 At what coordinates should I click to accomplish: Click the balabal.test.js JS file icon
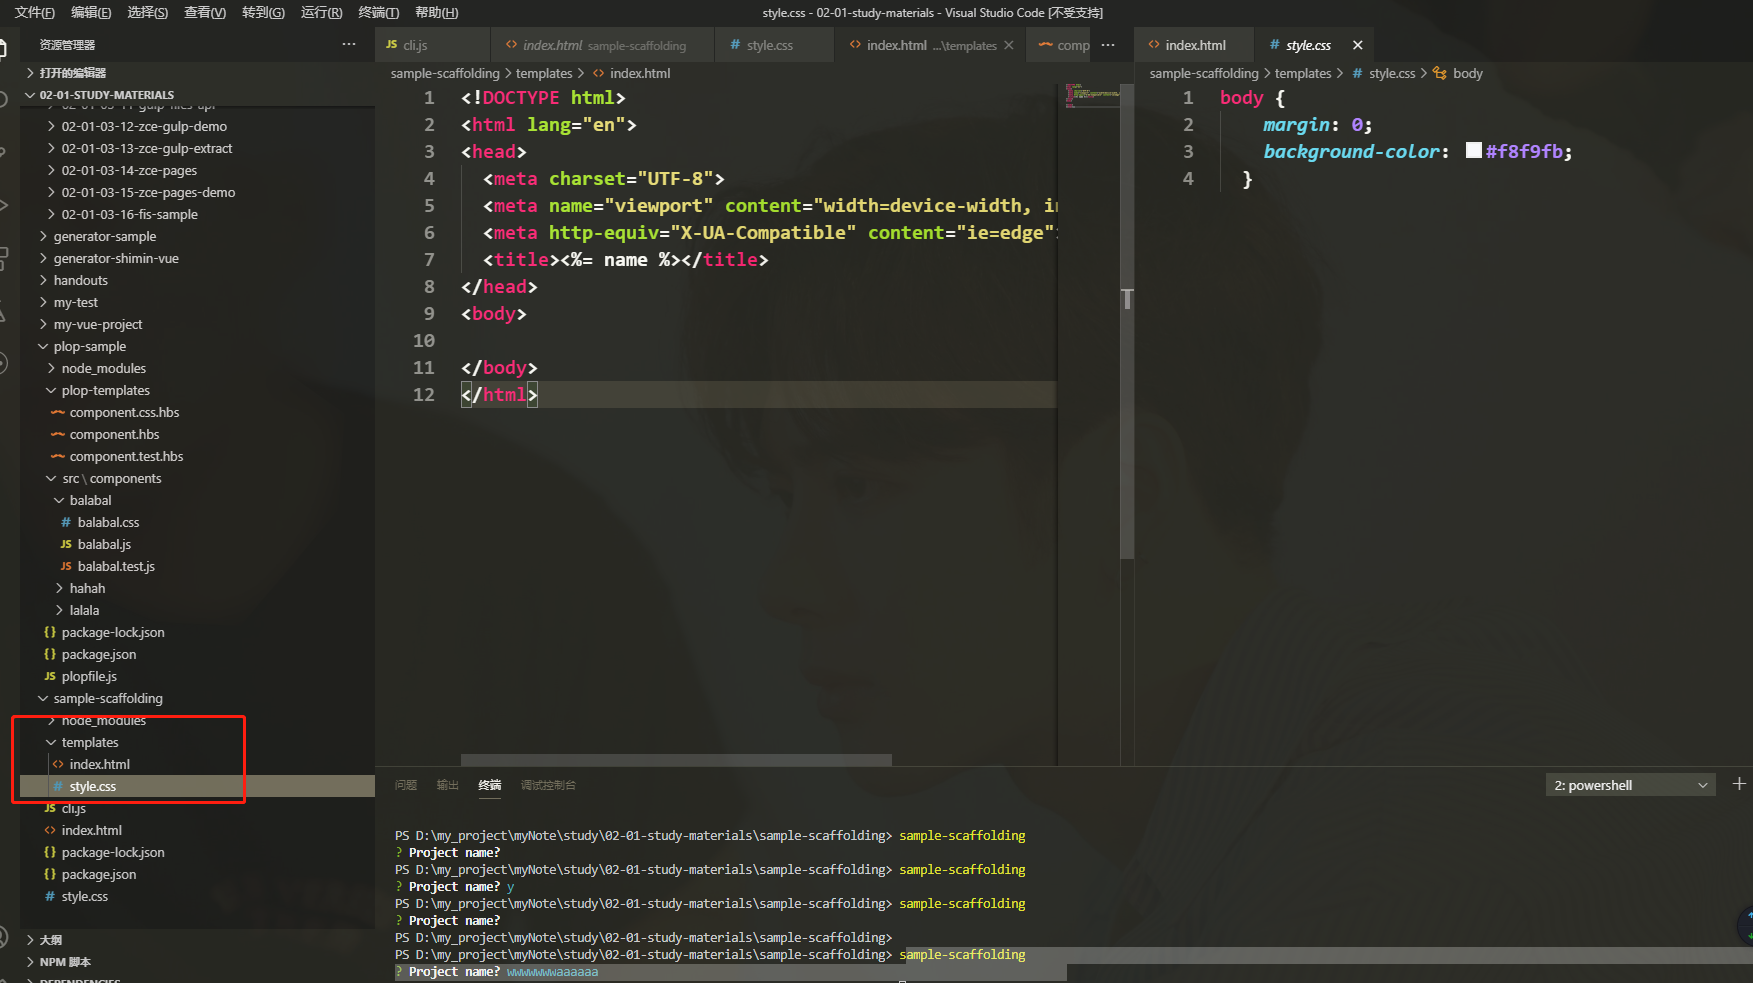point(66,566)
